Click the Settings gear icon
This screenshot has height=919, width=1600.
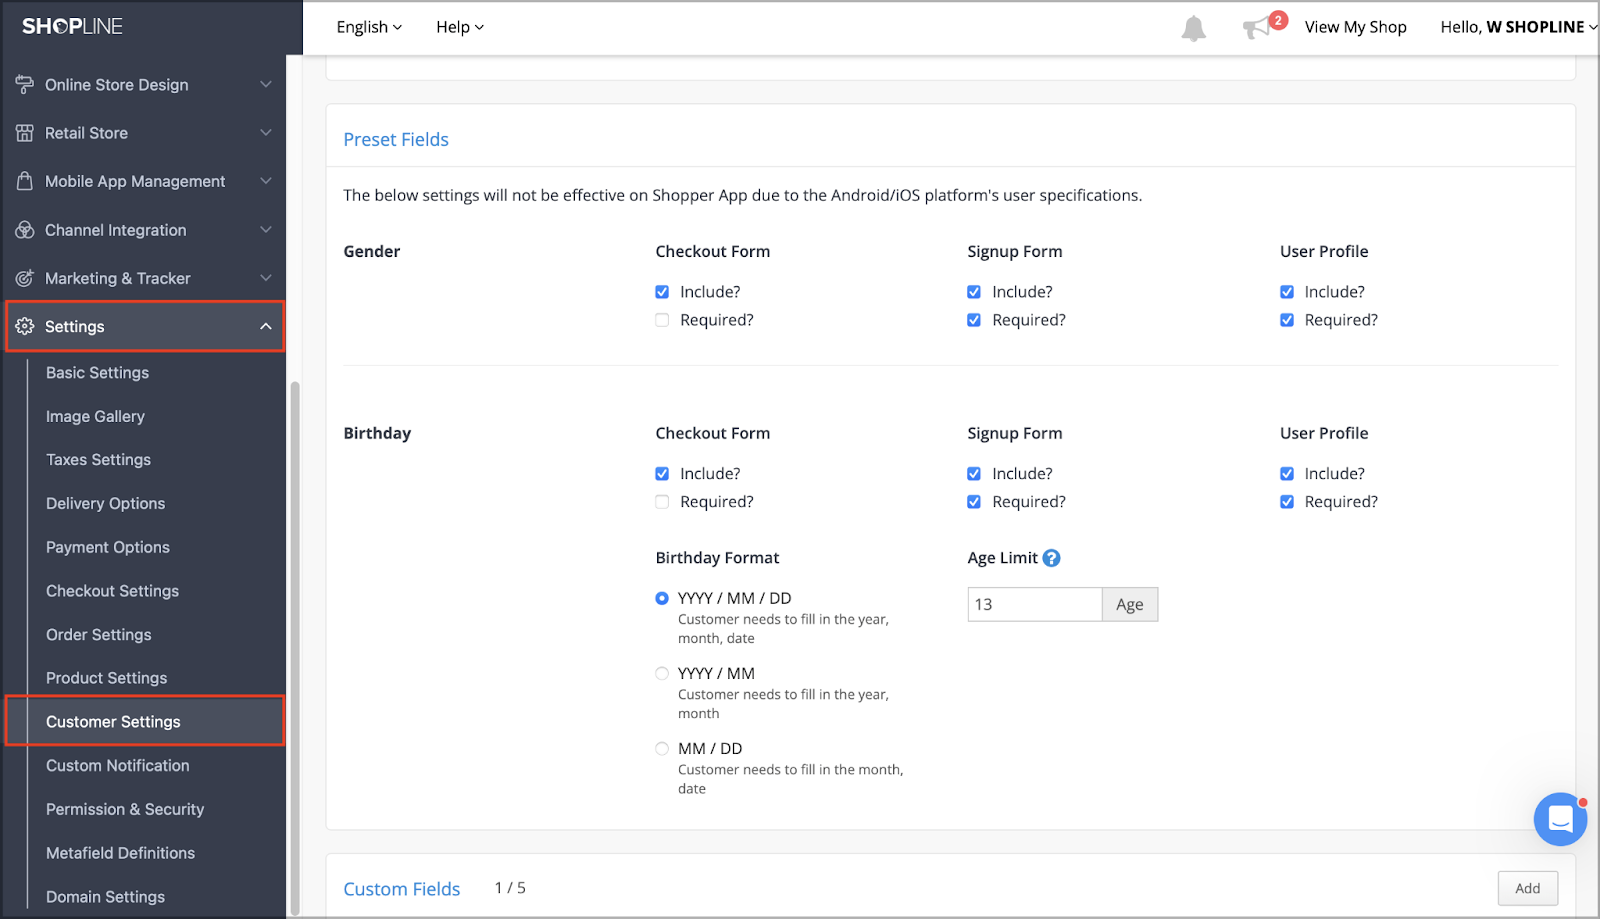[x=25, y=326]
